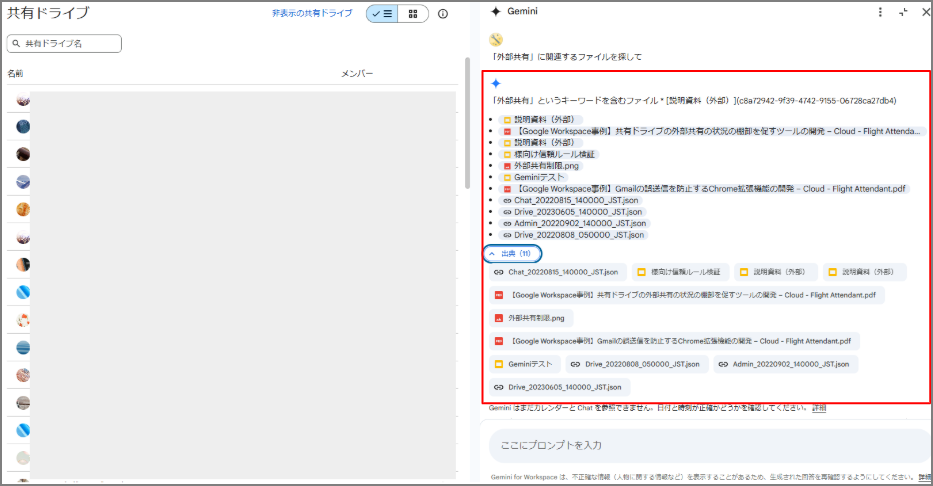Click the image icon of 外部共有制限.png bullet
Viewport: 933px width, 486px height.
[507, 166]
